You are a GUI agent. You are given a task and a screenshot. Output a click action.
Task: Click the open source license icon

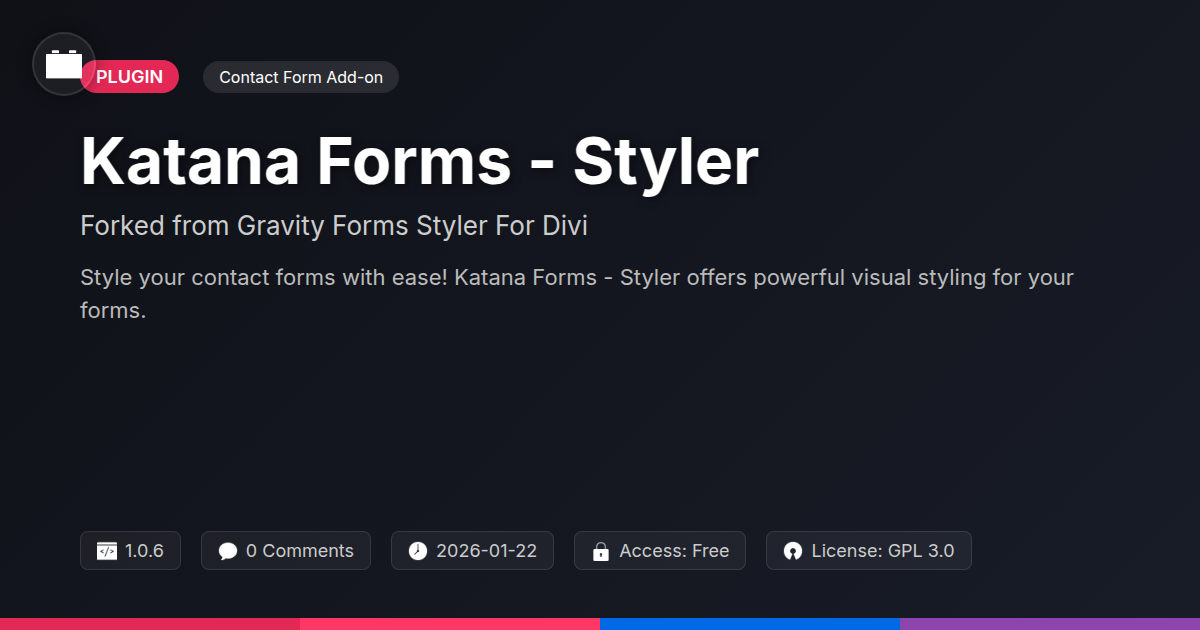793,551
